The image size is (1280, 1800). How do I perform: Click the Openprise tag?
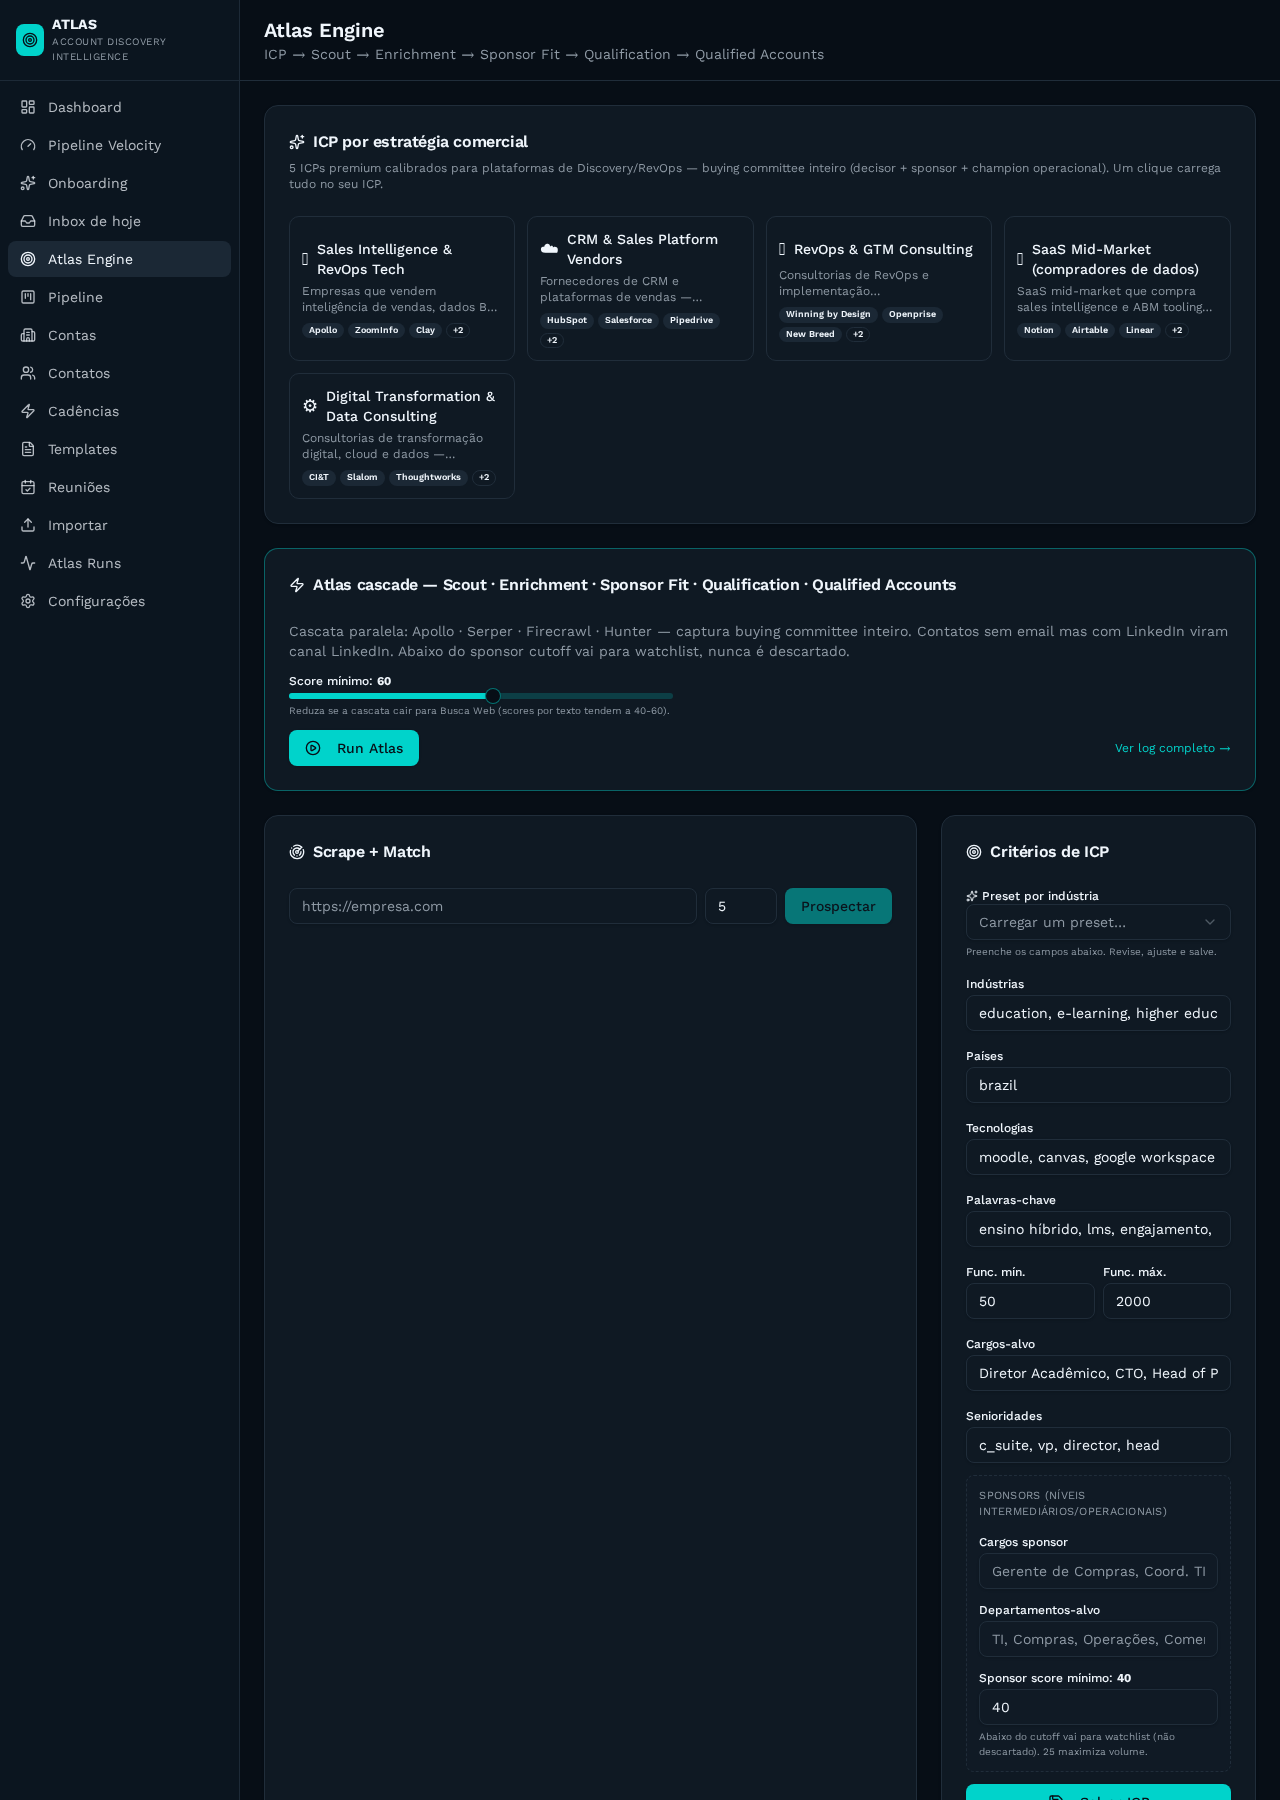click(912, 314)
